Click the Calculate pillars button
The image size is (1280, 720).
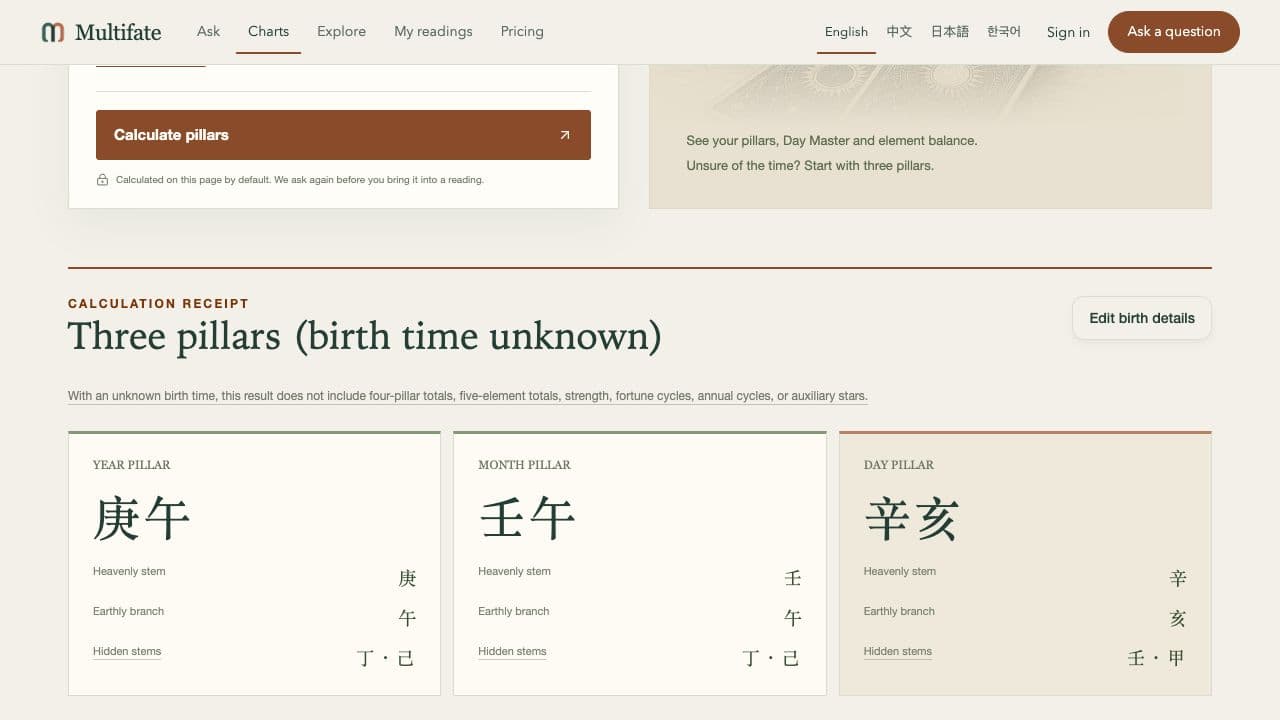click(343, 135)
